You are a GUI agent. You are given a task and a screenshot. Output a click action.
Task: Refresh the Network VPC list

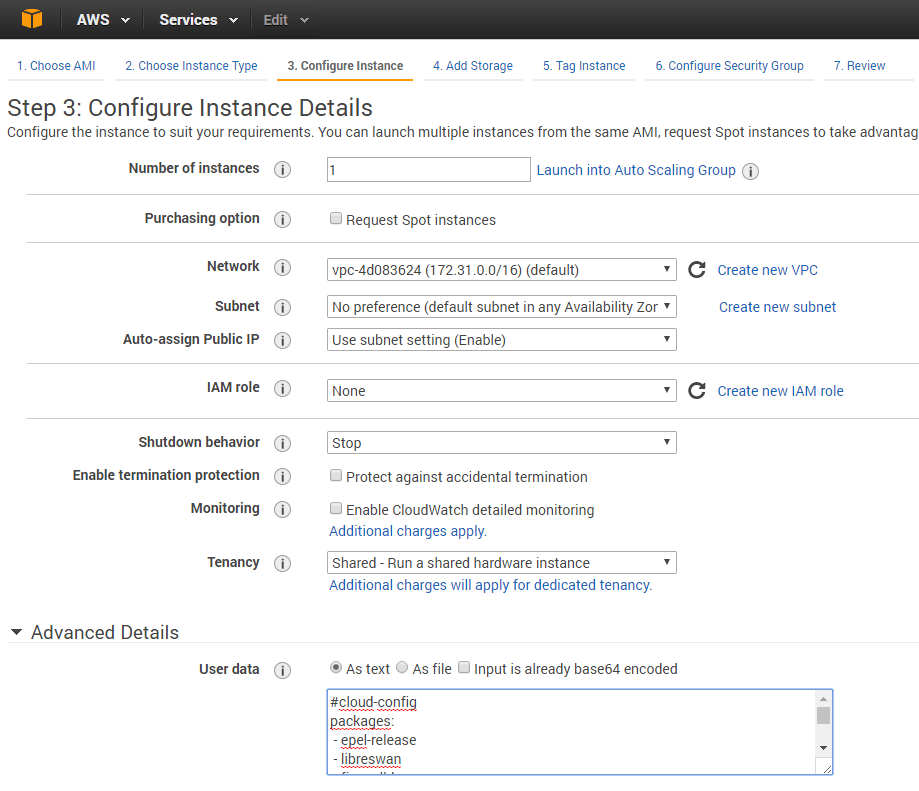697,270
